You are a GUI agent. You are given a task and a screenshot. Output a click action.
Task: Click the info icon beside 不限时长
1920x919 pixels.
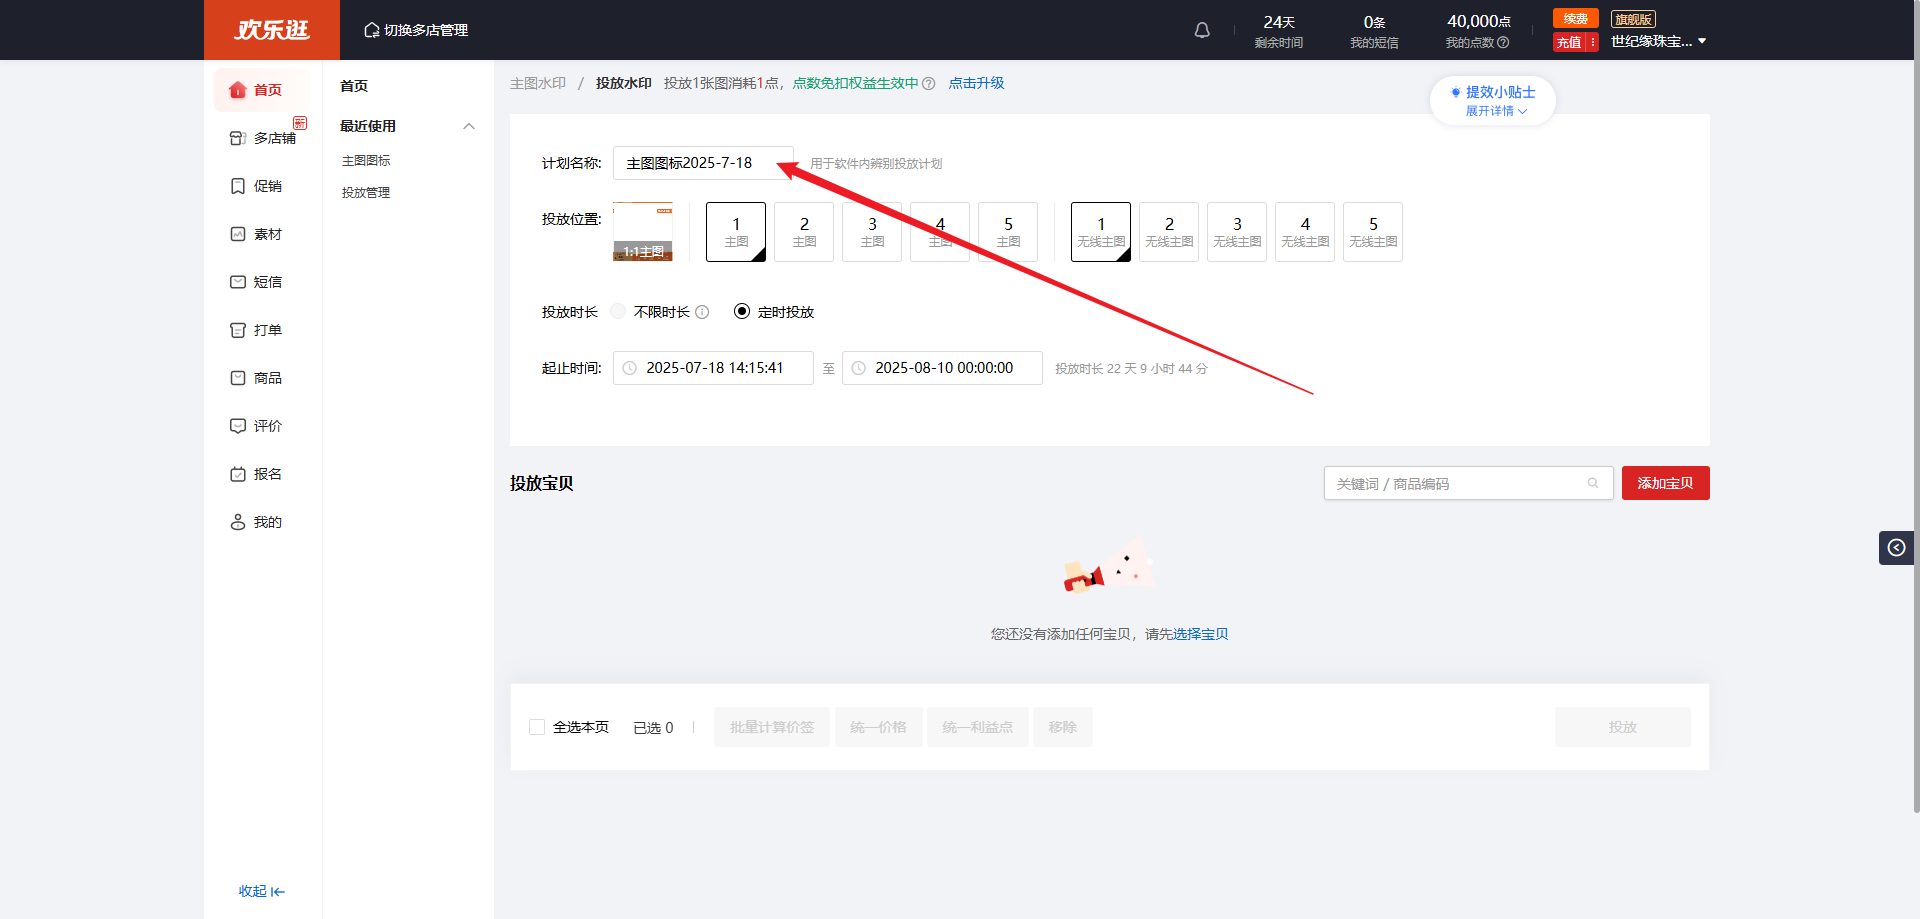(x=702, y=312)
